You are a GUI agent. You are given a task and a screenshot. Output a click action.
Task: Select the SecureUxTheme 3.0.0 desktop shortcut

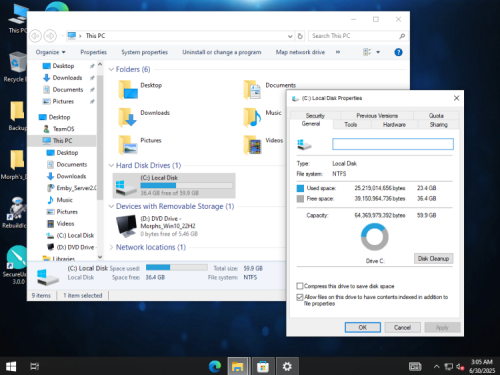coord(15,265)
